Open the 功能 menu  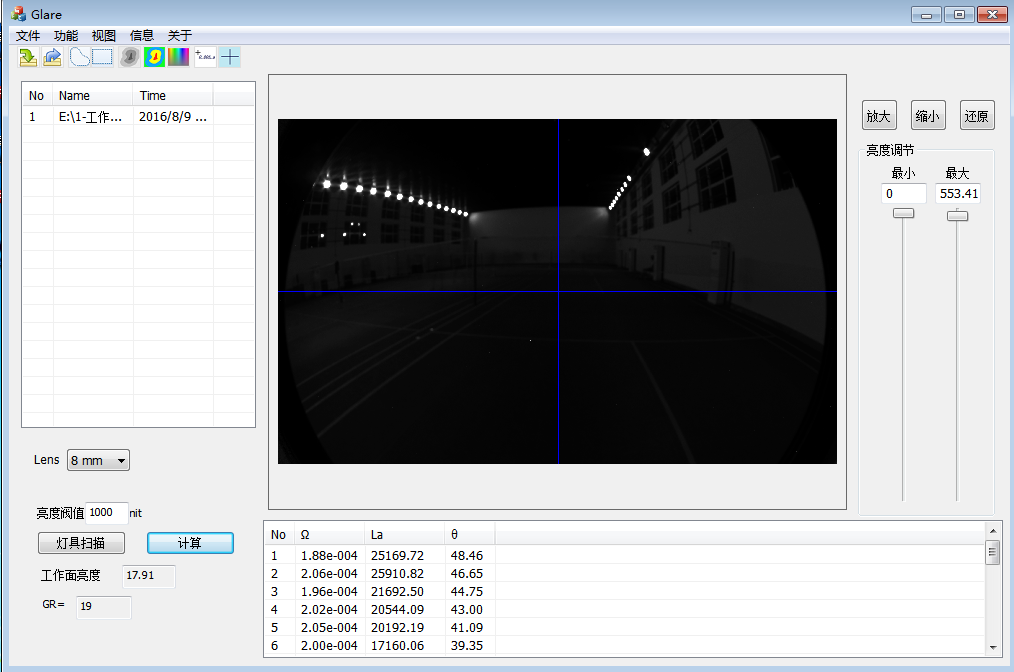click(x=66, y=35)
